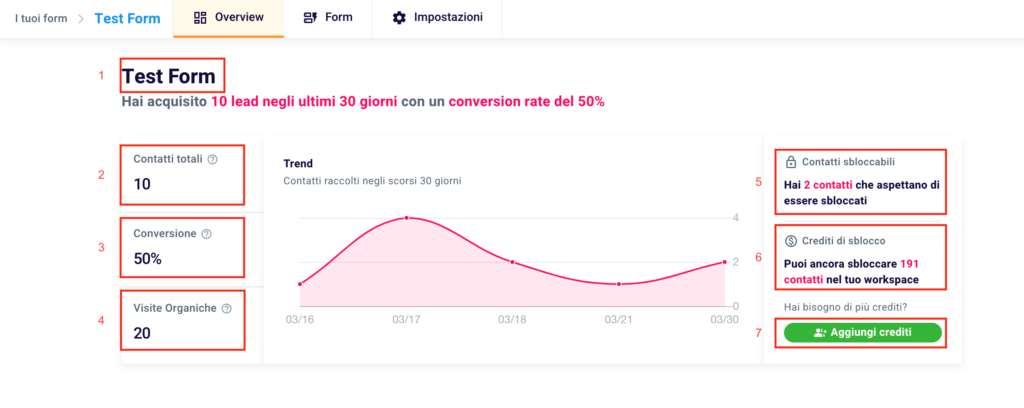Viewport: 1024px width, 408px height.
Task: Click the 03/21 chart data point
Action: (x=618, y=284)
